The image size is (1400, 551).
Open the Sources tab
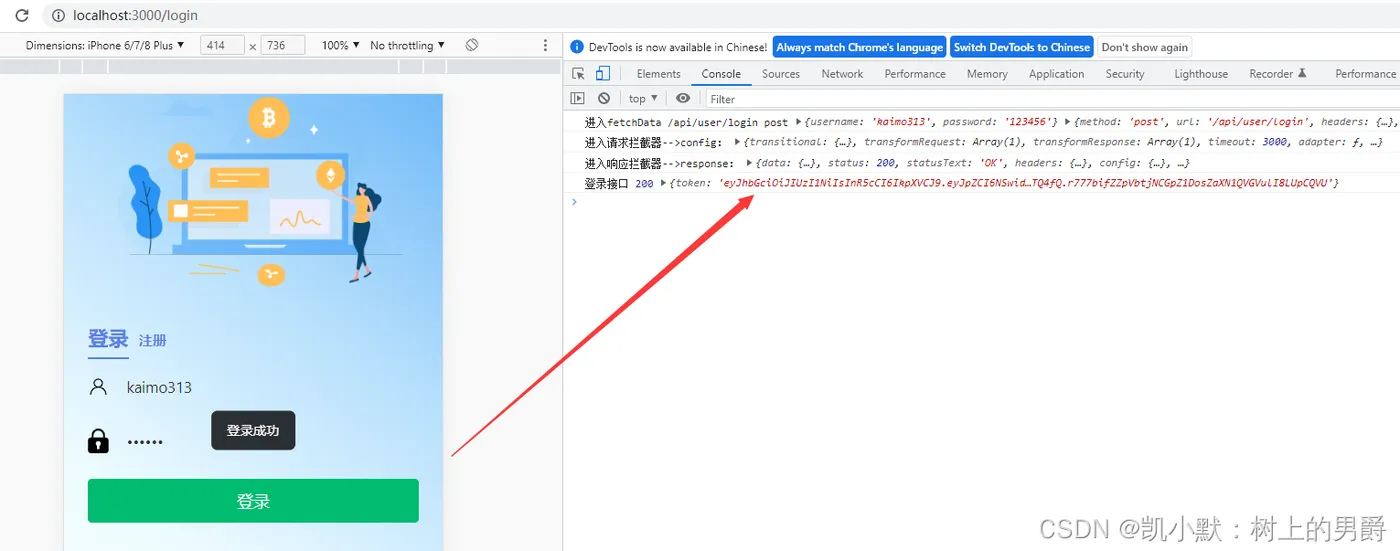click(x=781, y=74)
